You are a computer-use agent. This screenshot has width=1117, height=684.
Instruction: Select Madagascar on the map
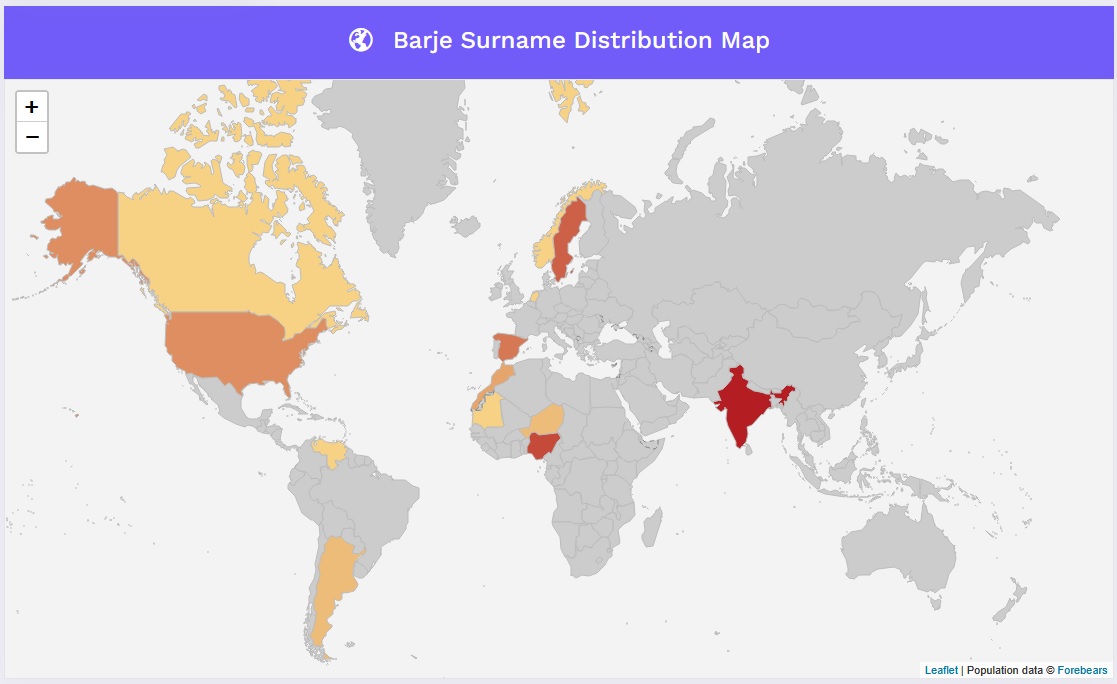click(652, 528)
